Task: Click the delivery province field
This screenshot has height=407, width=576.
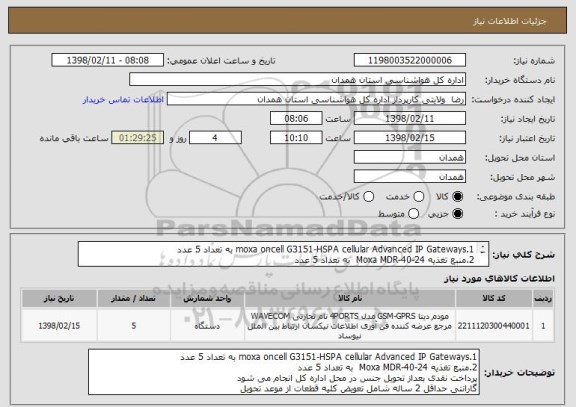Action: 410,158
